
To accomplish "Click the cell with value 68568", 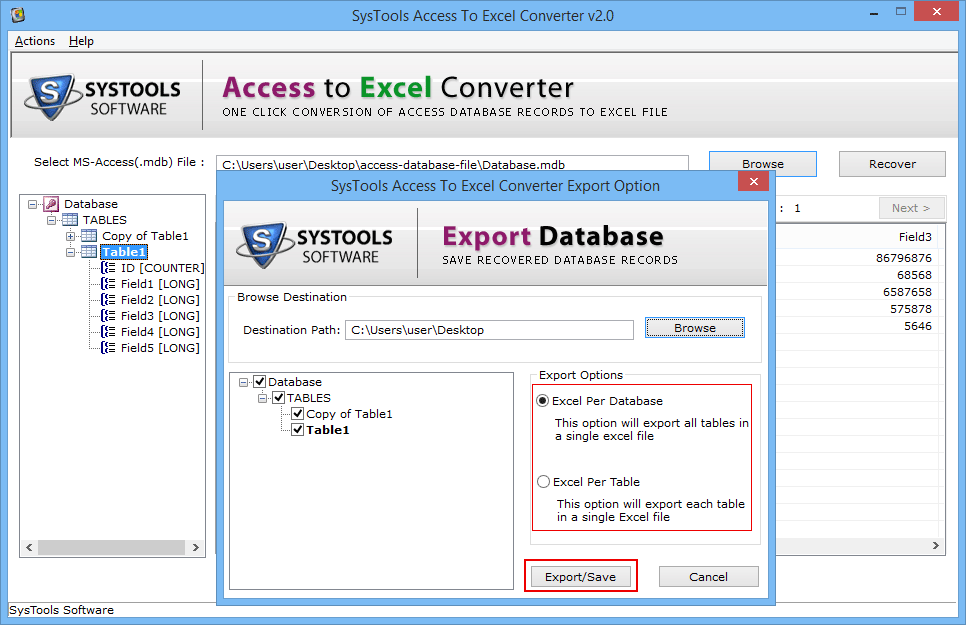I will (x=914, y=275).
